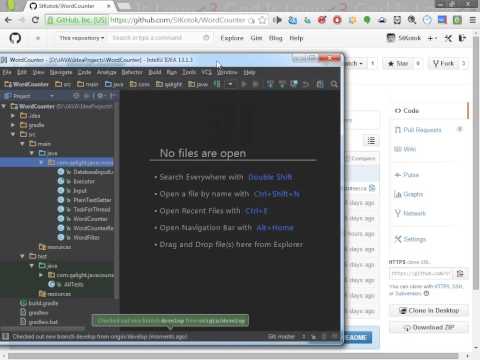
Task: Click the Git: master branch widget in status bar
Action: click(x=281, y=337)
